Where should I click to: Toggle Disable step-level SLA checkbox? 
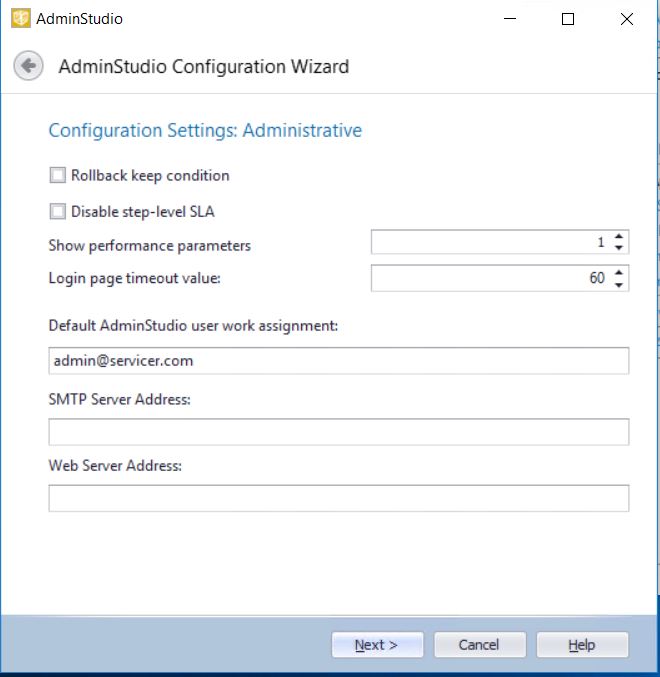(x=58, y=212)
